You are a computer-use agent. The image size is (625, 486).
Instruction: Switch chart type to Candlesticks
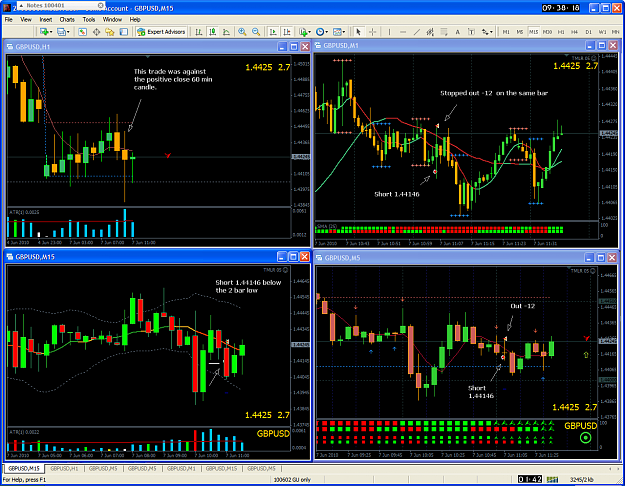click(212, 32)
